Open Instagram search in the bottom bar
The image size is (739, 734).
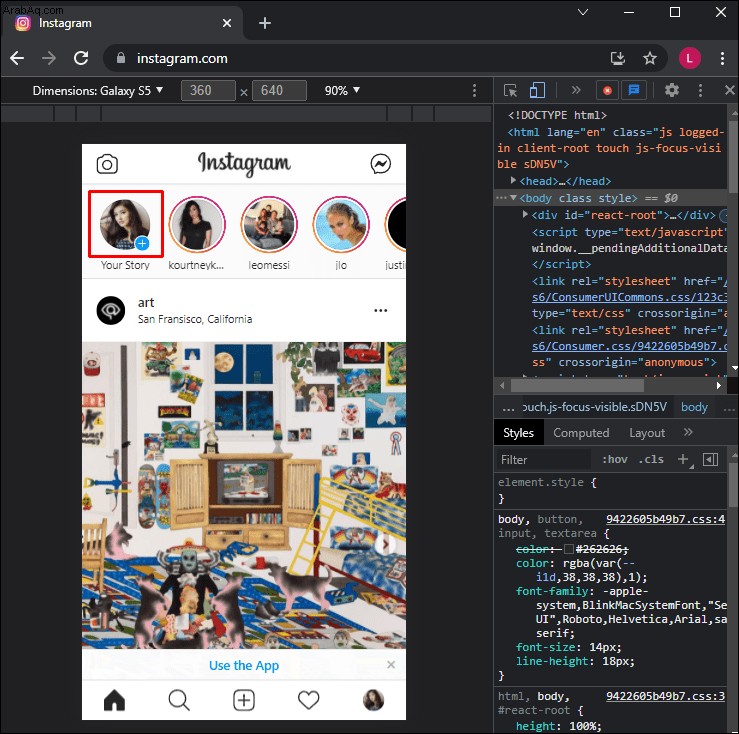pos(179,700)
